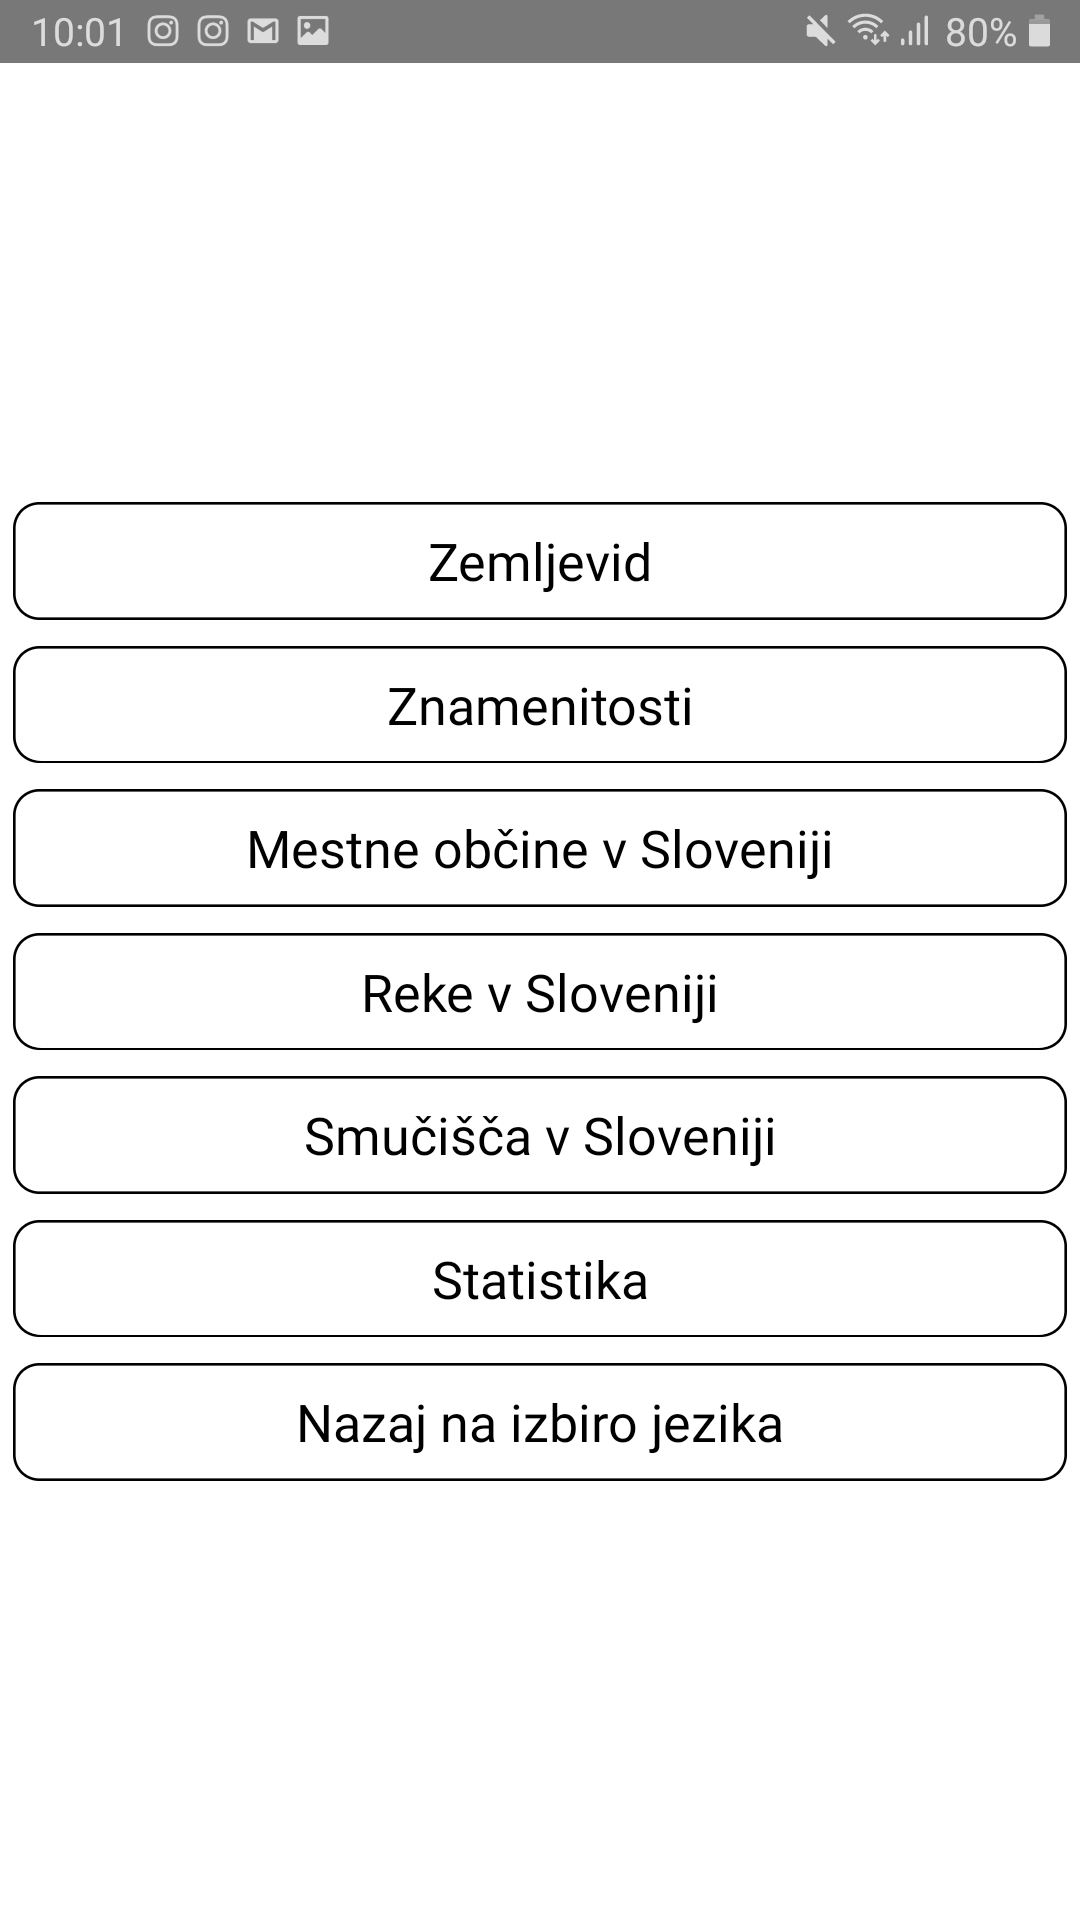1080x1920 pixels.
Task: Tap the Wi-Fi status icon
Action: (x=868, y=31)
